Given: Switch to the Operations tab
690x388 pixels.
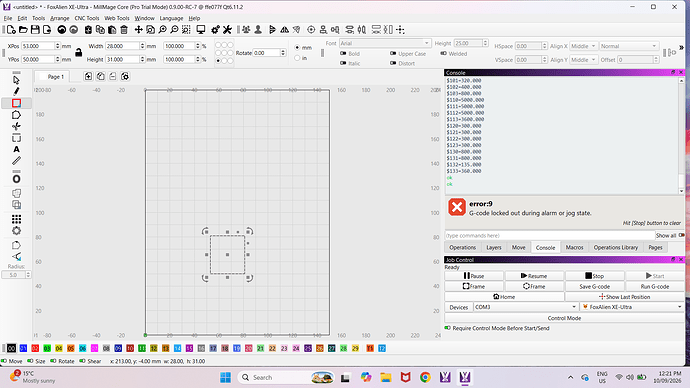Looking at the screenshot, I should (x=462, y=247).
